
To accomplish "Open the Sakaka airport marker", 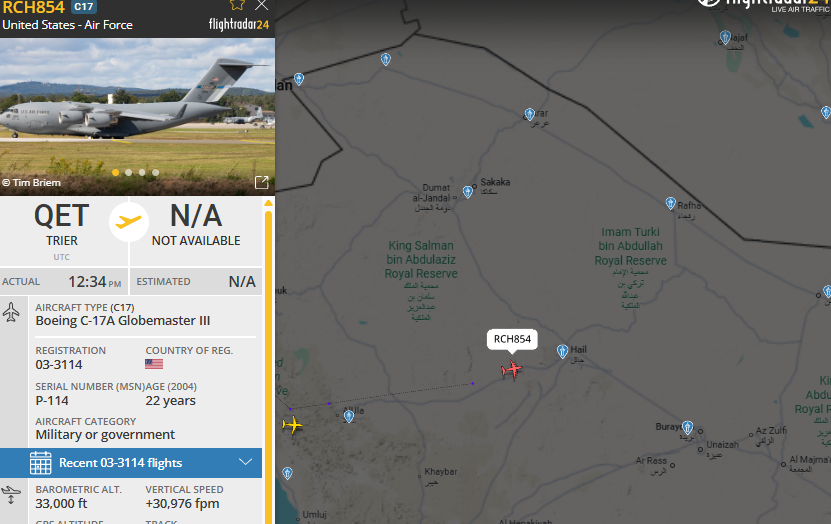I will 467,192.
